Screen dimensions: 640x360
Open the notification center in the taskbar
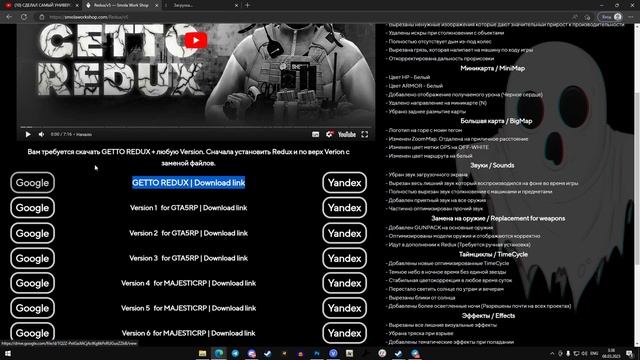tap(629, 353)
